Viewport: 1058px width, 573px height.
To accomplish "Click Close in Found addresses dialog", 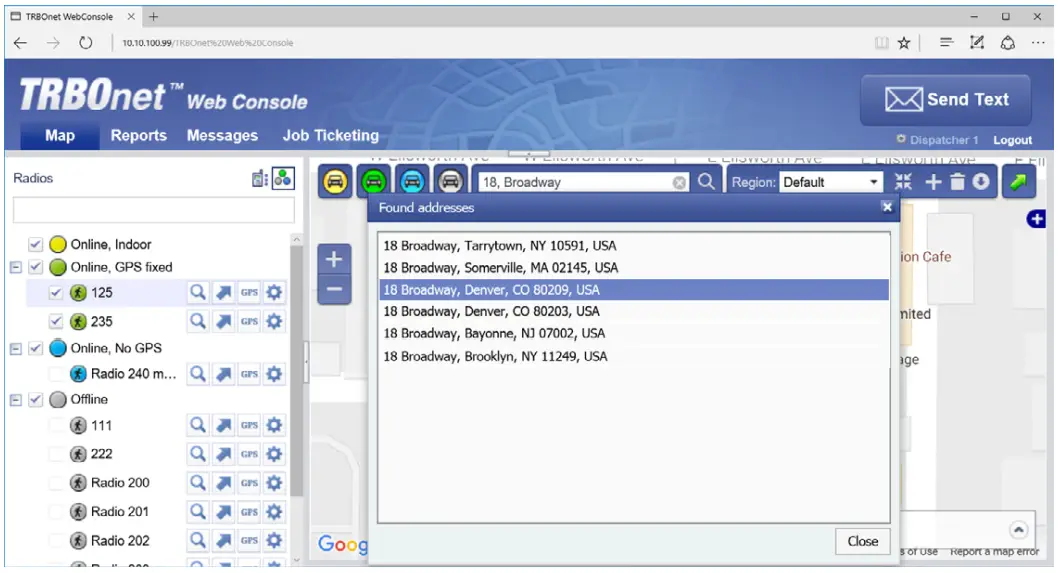I will (862, 541).
